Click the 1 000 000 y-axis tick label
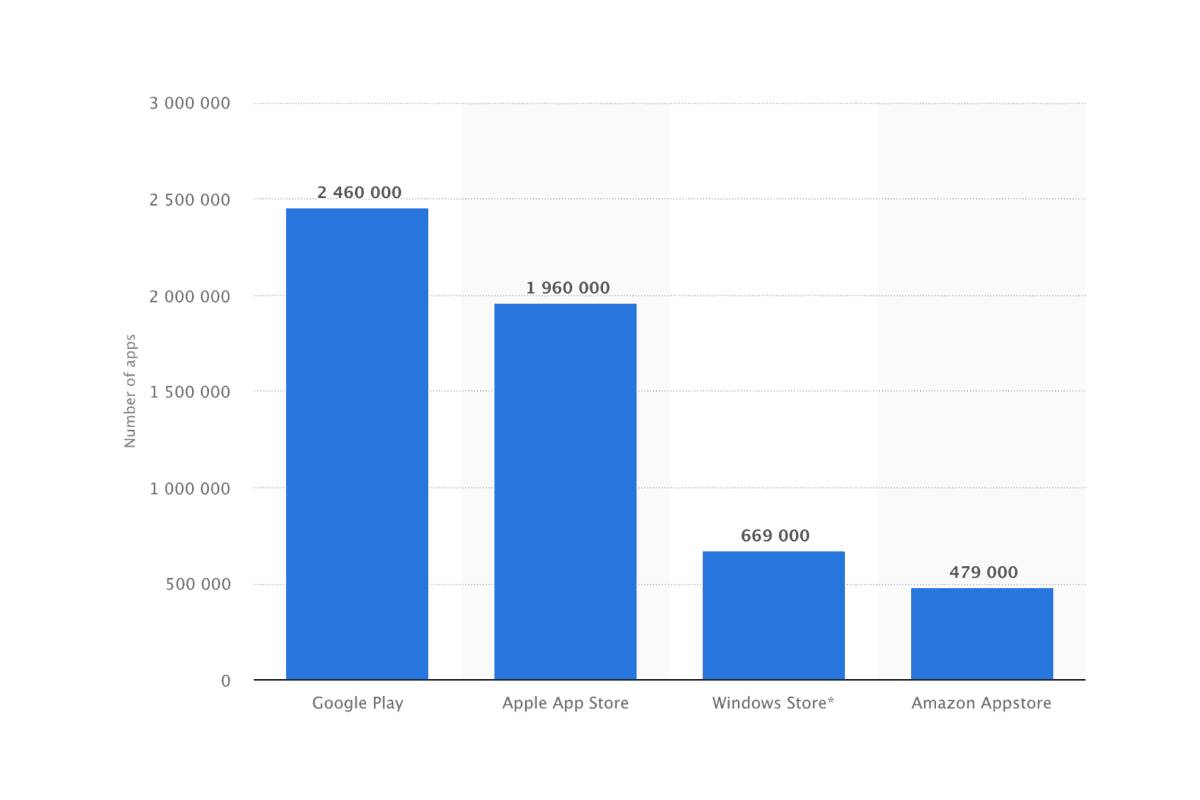Image resolution: width=1200 pixels, height=800 pixels. 188,488
